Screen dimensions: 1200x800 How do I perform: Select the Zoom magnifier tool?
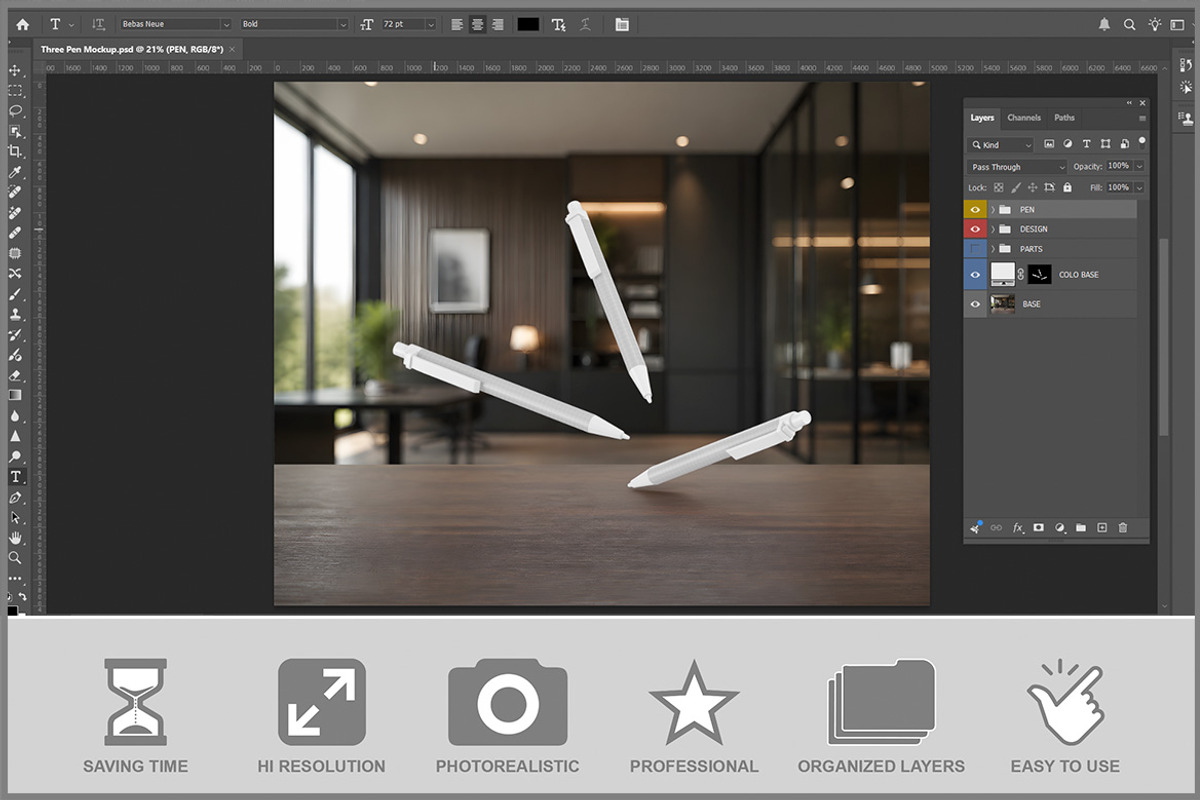tap(15, 558)
